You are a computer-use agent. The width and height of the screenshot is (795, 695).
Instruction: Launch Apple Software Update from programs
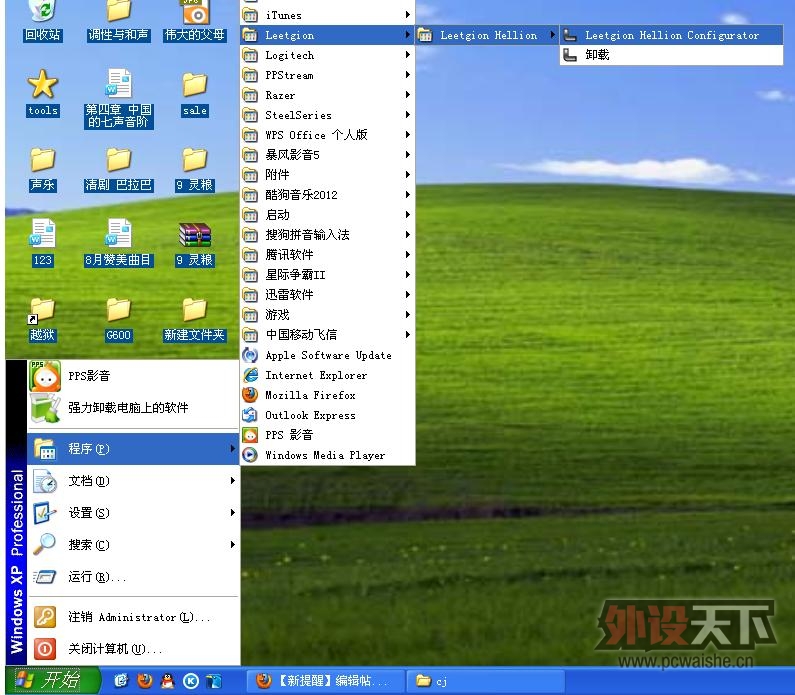[328, 355]
